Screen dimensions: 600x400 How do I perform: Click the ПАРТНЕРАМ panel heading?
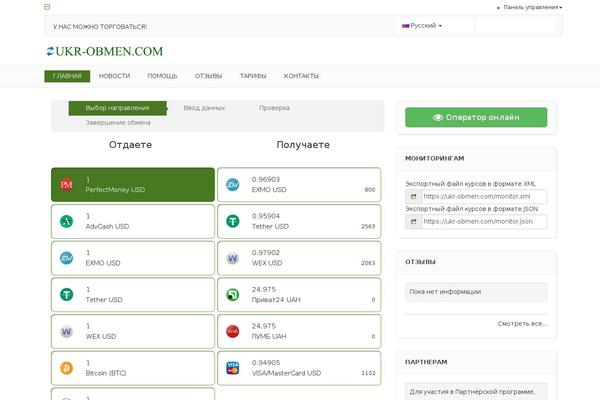point(426,362)
